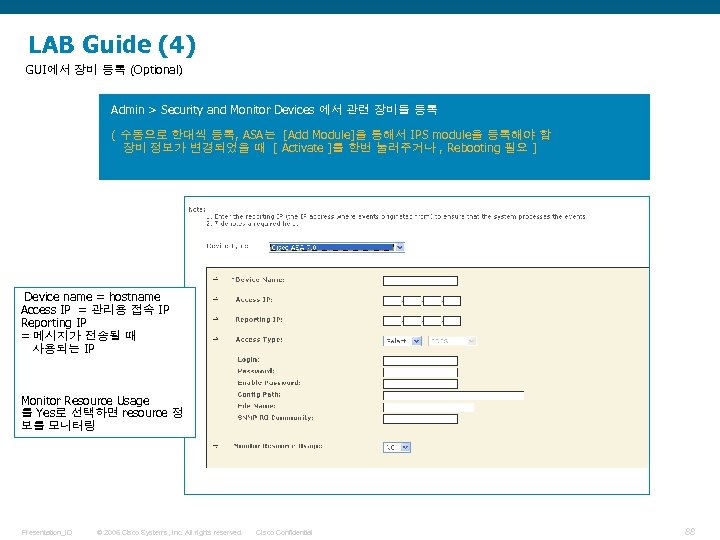Click the 'Cisco Confidential' footer text

(x=284, y=532)
